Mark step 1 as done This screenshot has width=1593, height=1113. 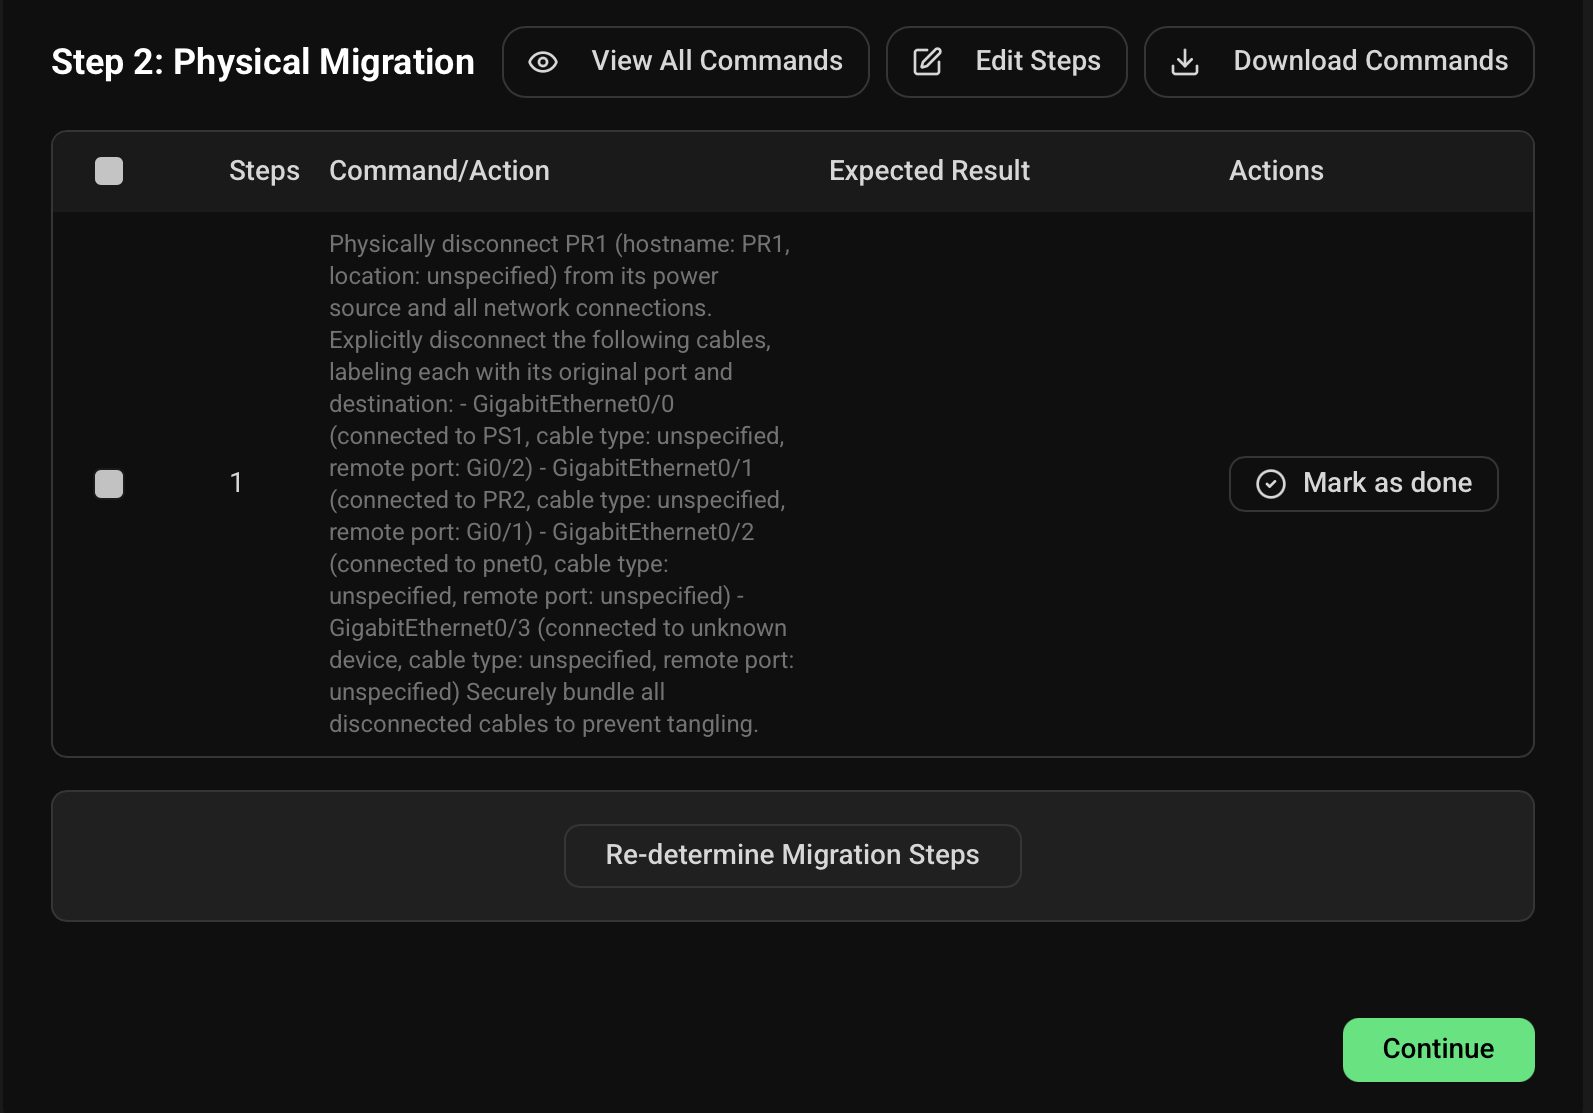1364,484
